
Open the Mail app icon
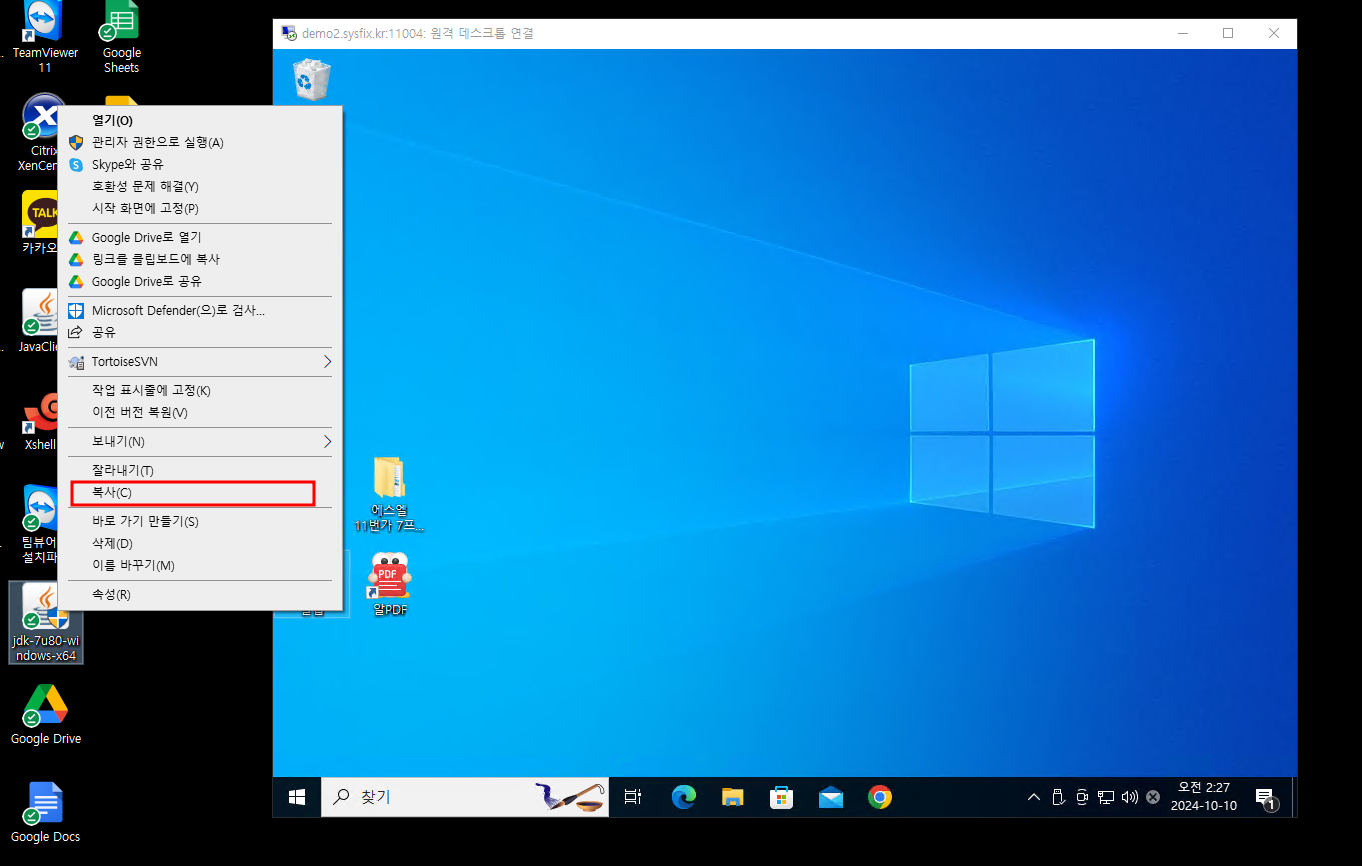click(x=830, y=797)
